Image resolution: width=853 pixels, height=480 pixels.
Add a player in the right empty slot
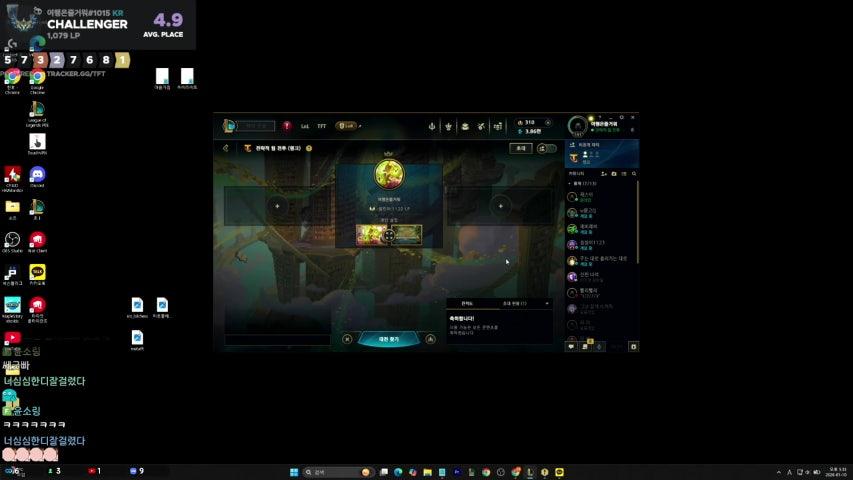pos(500,206)
